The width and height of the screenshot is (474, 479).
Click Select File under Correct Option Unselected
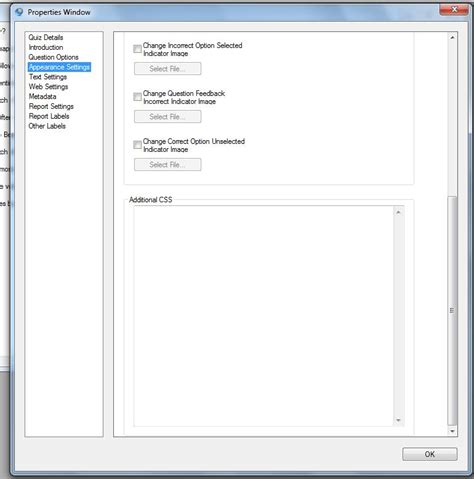coord(167,165)
